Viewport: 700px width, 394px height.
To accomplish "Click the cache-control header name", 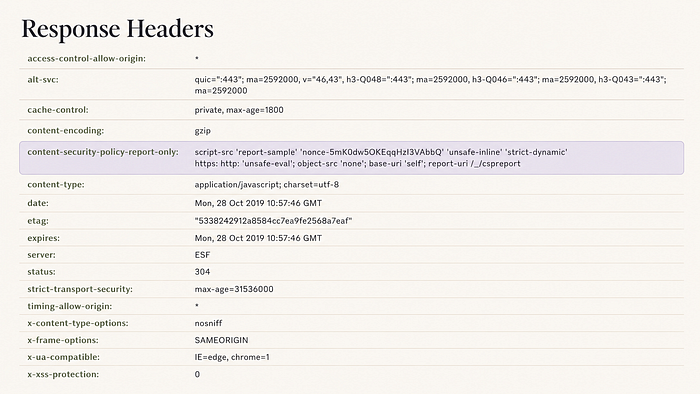I will [58, 110].
